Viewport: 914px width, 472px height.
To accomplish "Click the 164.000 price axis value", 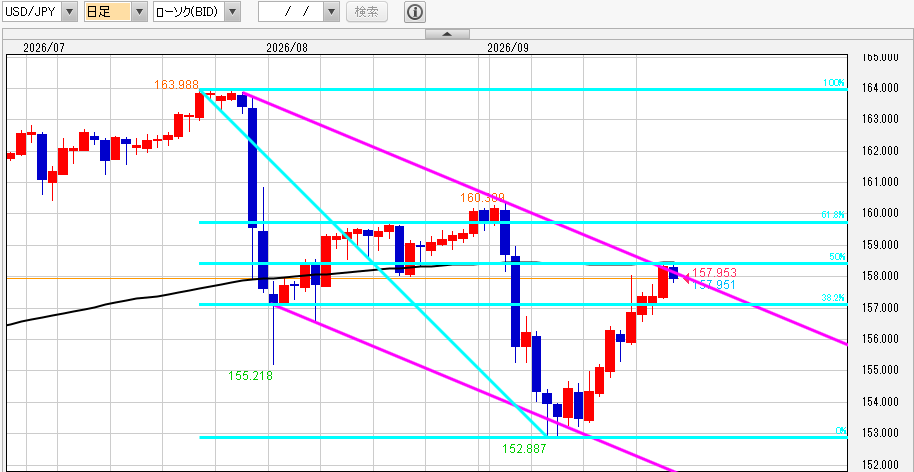I will point(881,89).
